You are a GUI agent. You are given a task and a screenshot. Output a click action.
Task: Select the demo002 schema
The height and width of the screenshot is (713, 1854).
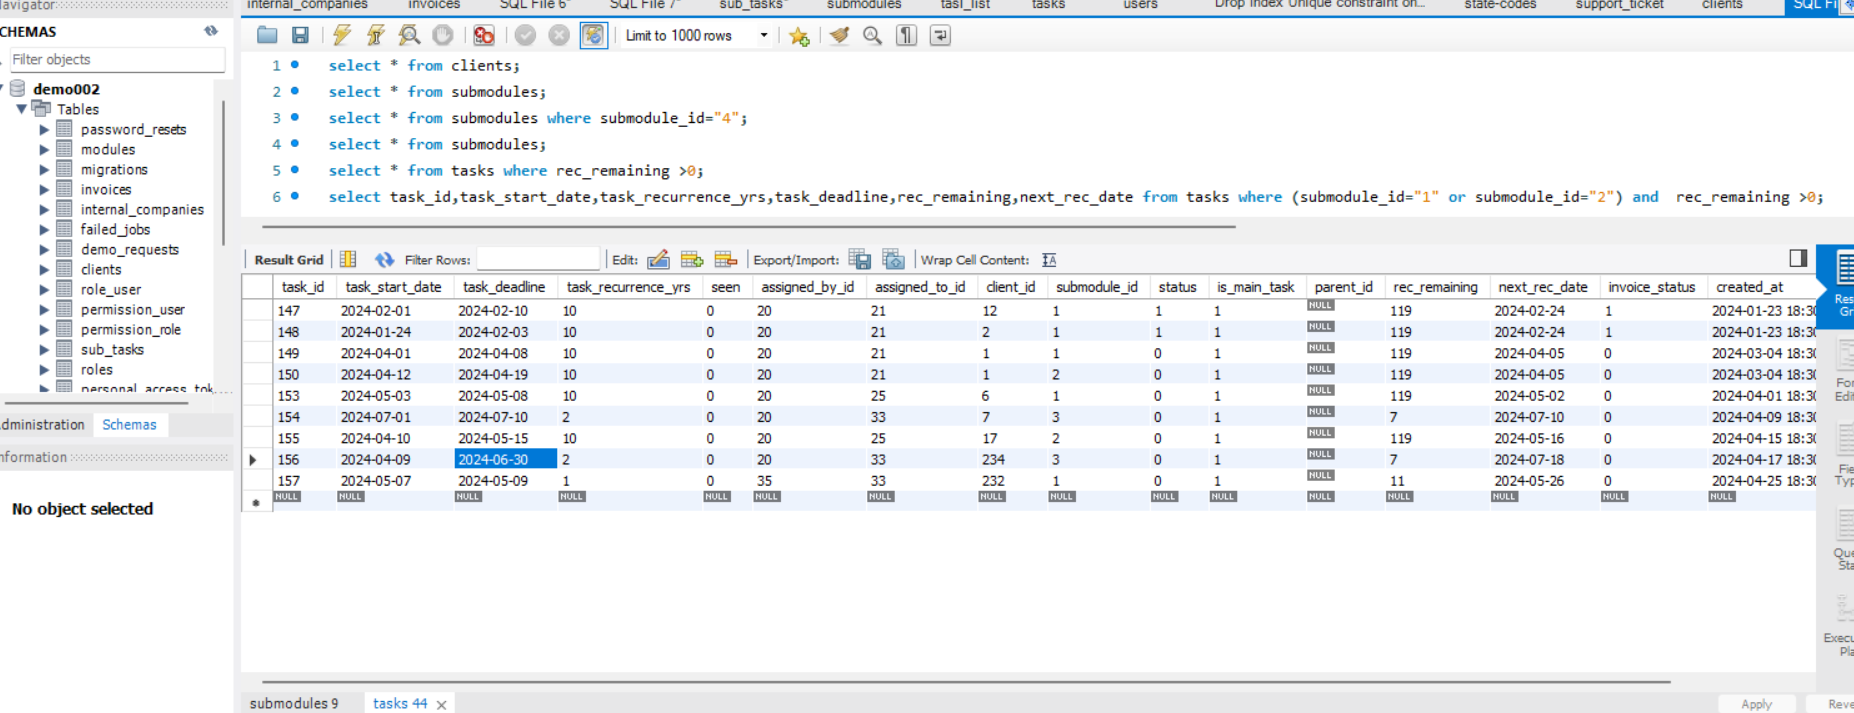[x=66, y=89]
